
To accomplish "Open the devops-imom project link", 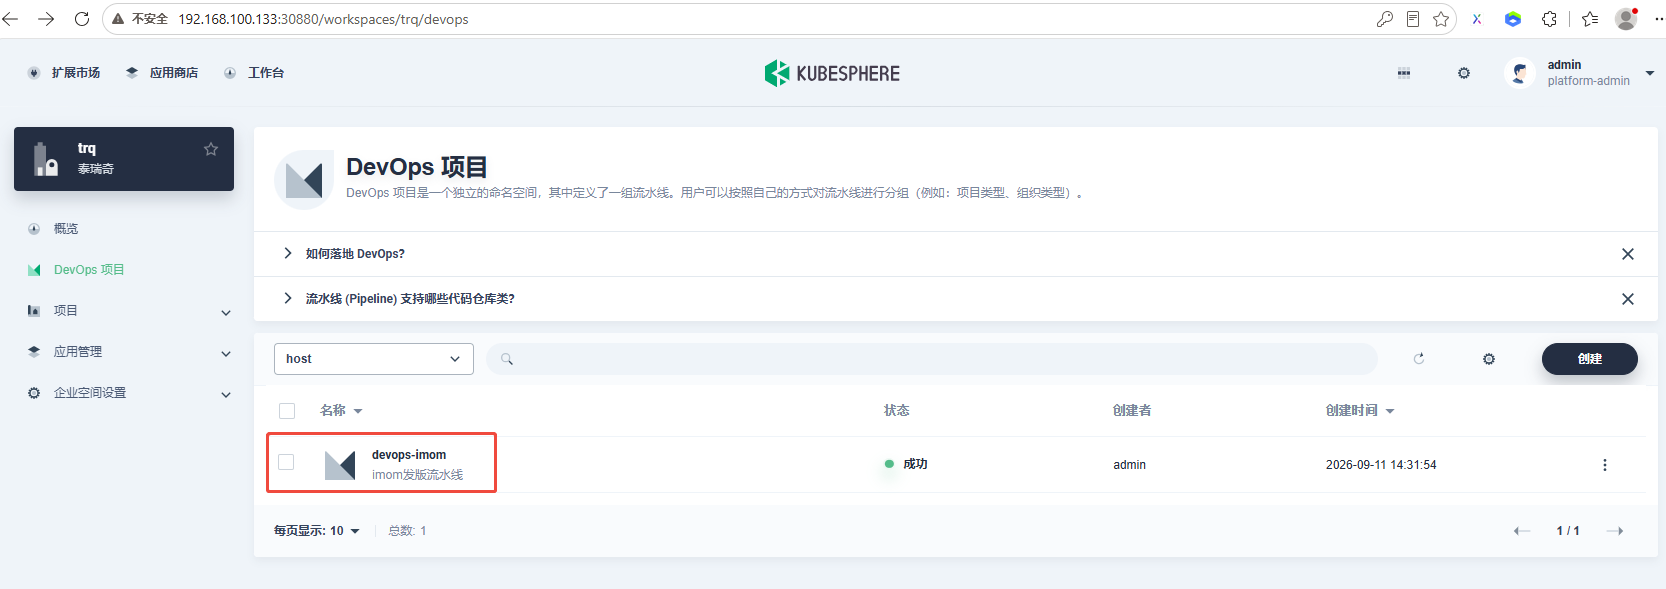I will (x=409, y=455).
